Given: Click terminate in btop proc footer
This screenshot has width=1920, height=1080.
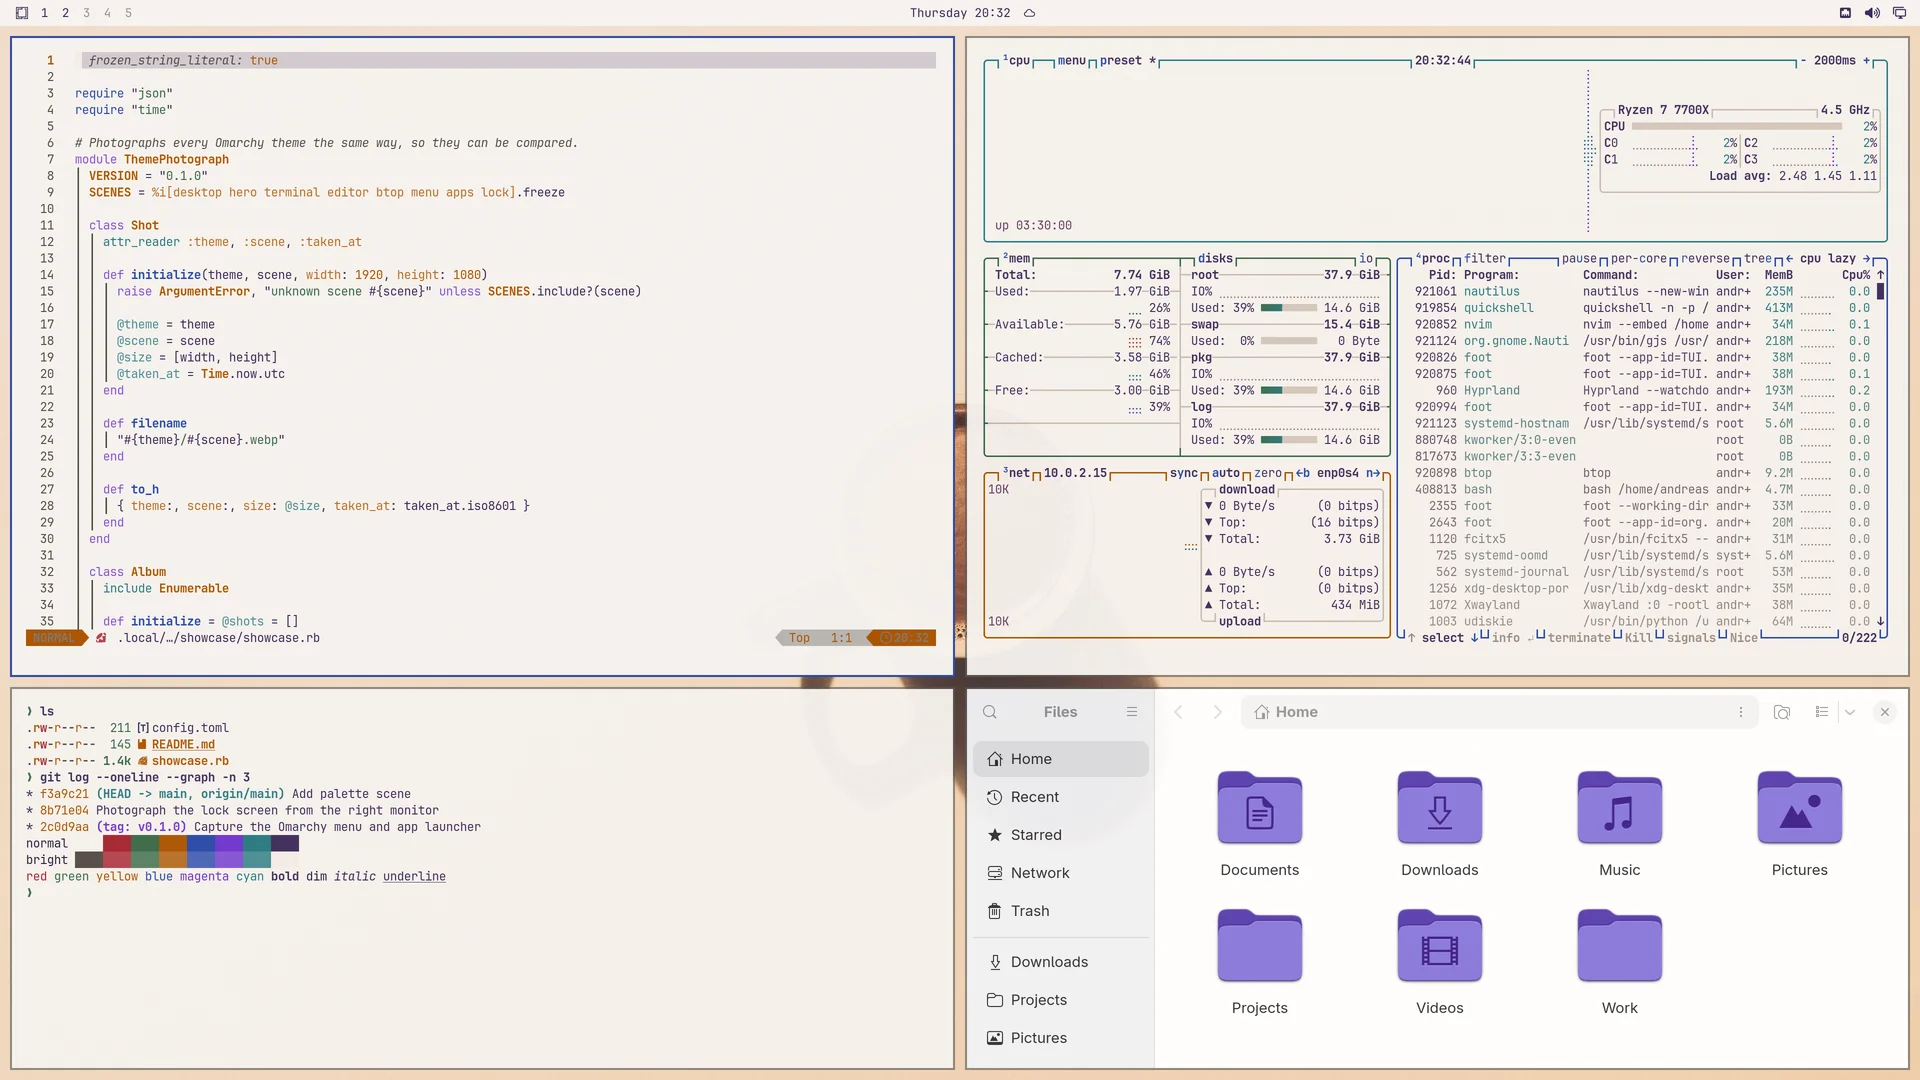Looking at the screenshot, I should click(1579, 638).
